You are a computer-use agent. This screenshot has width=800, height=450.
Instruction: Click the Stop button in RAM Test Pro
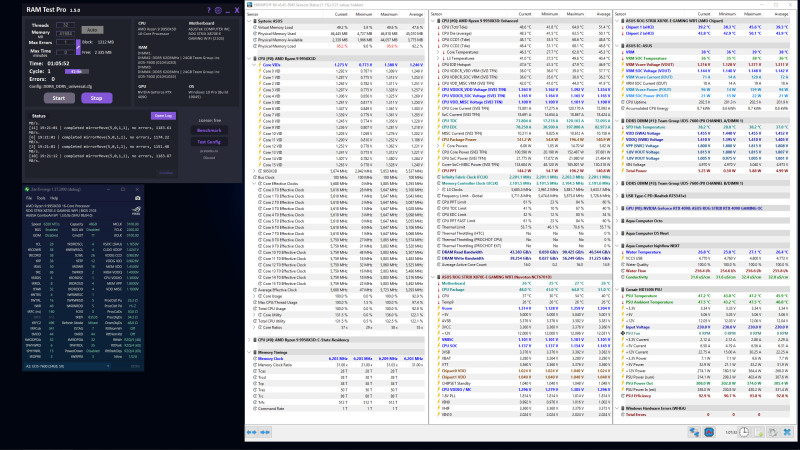pyautogui.click(x=96, y=98)
